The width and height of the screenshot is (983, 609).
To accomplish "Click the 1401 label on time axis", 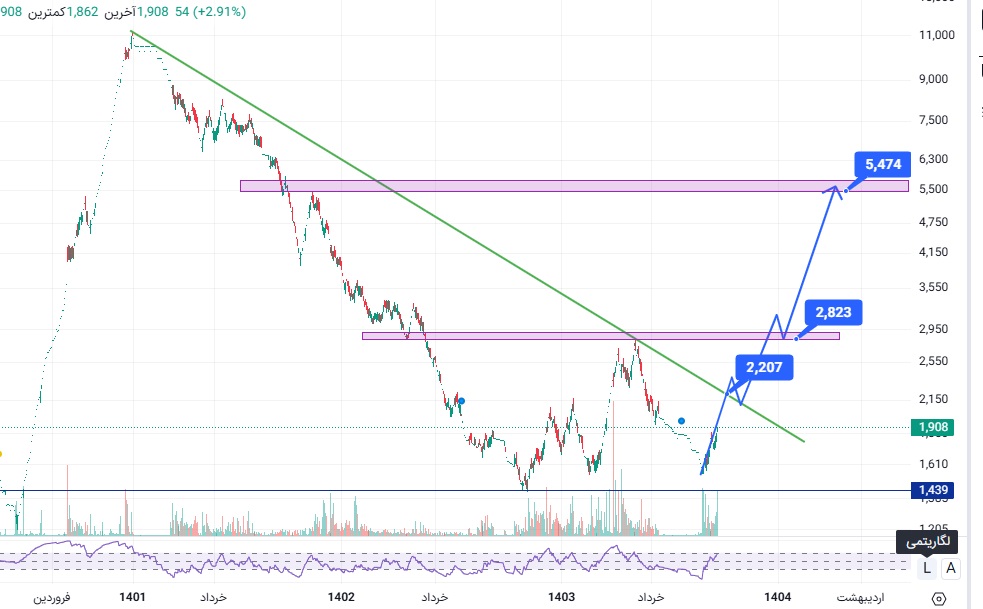I will pyautogui.click(x=132, y=597).
